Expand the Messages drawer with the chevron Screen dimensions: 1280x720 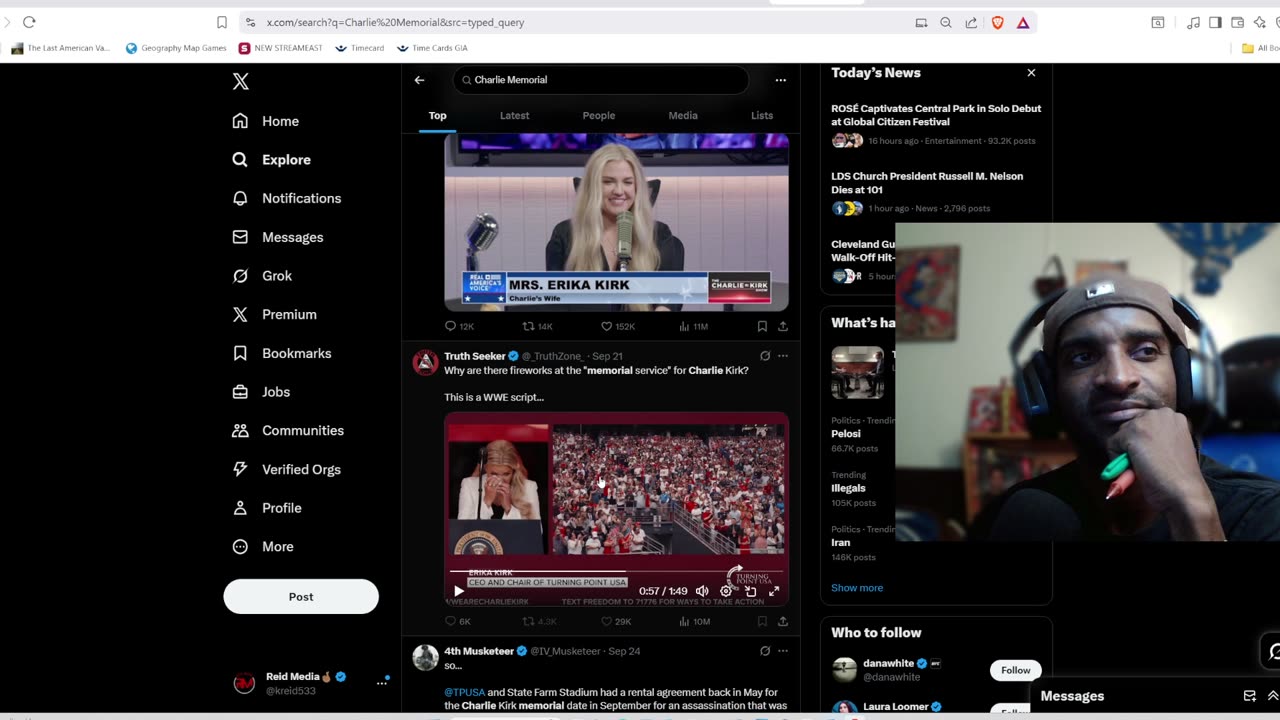(1272, 696)
